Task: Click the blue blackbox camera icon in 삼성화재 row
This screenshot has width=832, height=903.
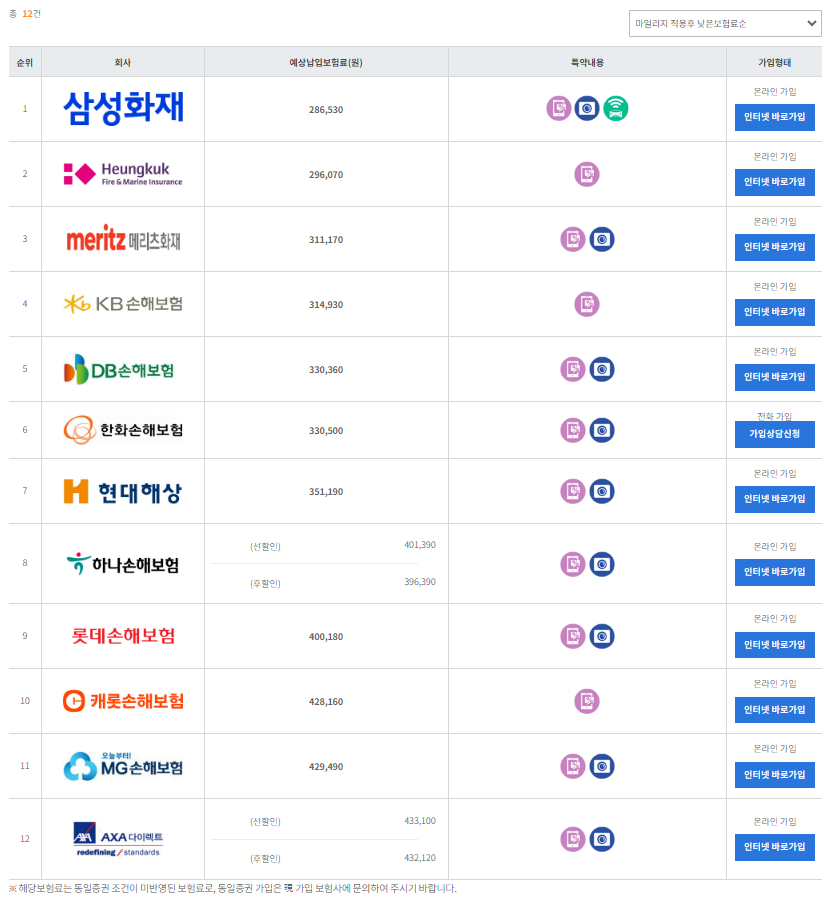Action: [x=587, y=108]
